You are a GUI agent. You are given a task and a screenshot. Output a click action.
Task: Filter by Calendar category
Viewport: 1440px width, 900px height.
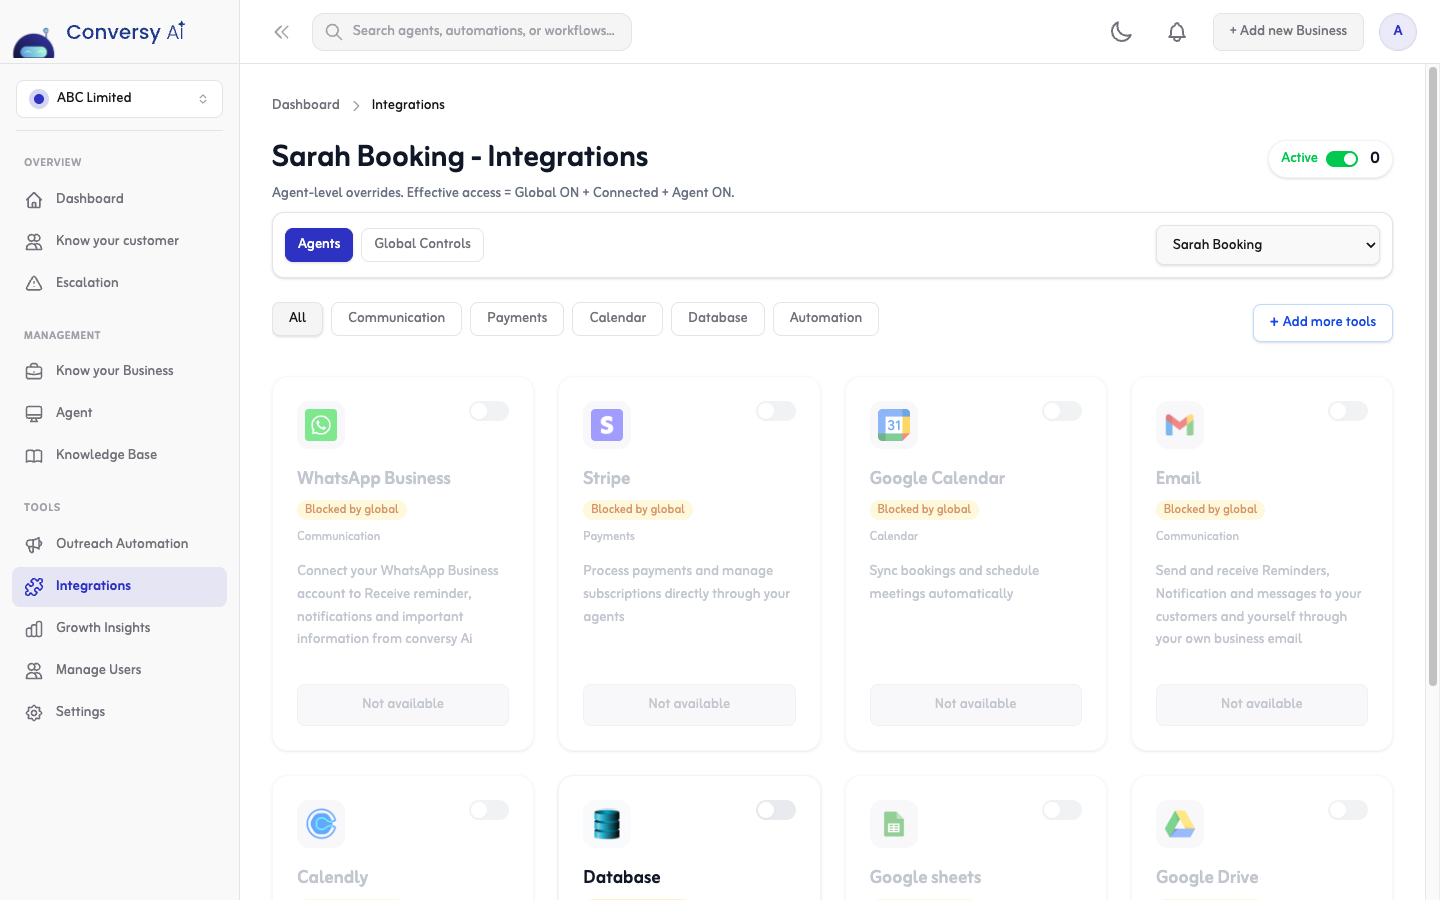(617, 318)
